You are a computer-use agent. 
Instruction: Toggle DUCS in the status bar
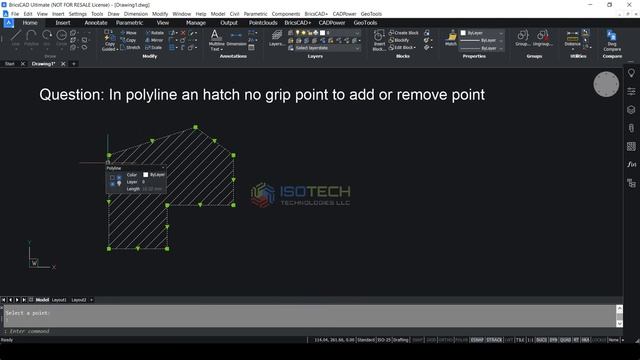pos(541,340)
